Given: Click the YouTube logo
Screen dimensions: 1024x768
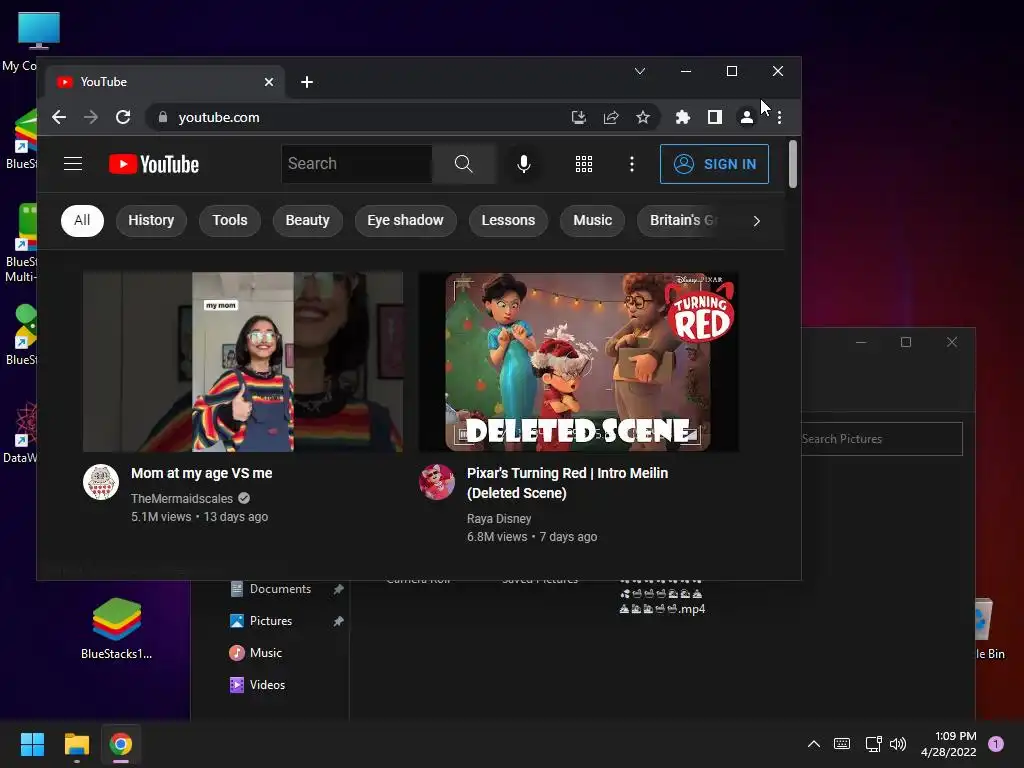Looking at the screenshot, I should point(154,165).
